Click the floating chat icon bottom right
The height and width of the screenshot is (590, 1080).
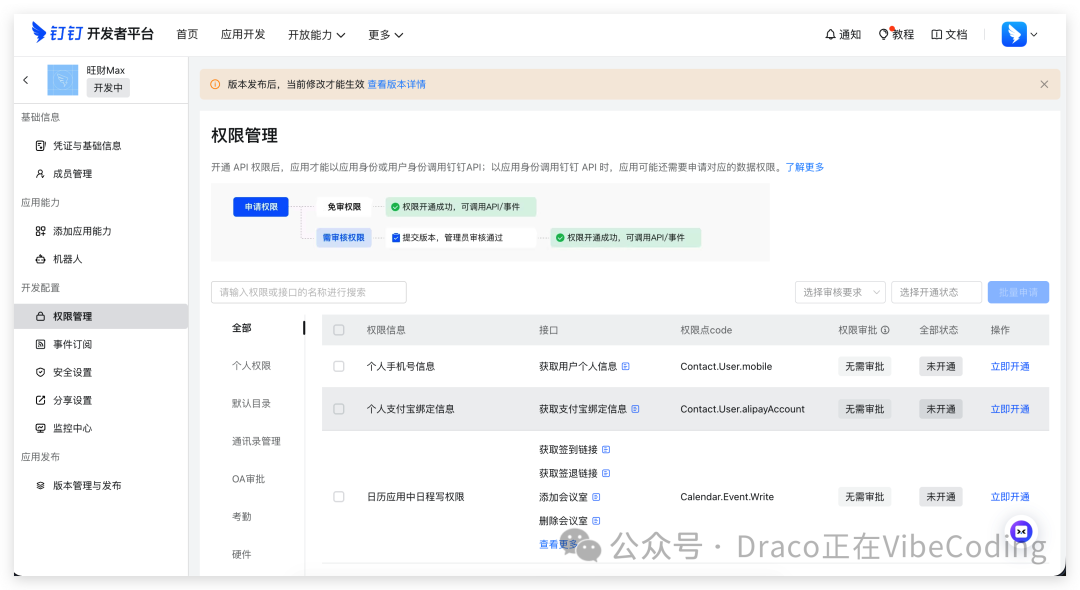tap(1020, 532)
